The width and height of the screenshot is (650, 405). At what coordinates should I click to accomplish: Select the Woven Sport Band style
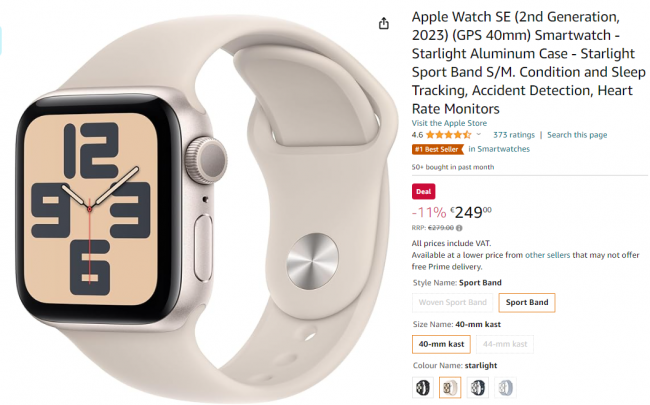tap(453, 303)
